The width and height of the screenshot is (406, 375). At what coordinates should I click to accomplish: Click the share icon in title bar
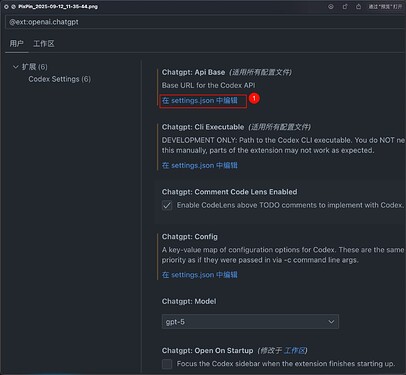(358, 7)
